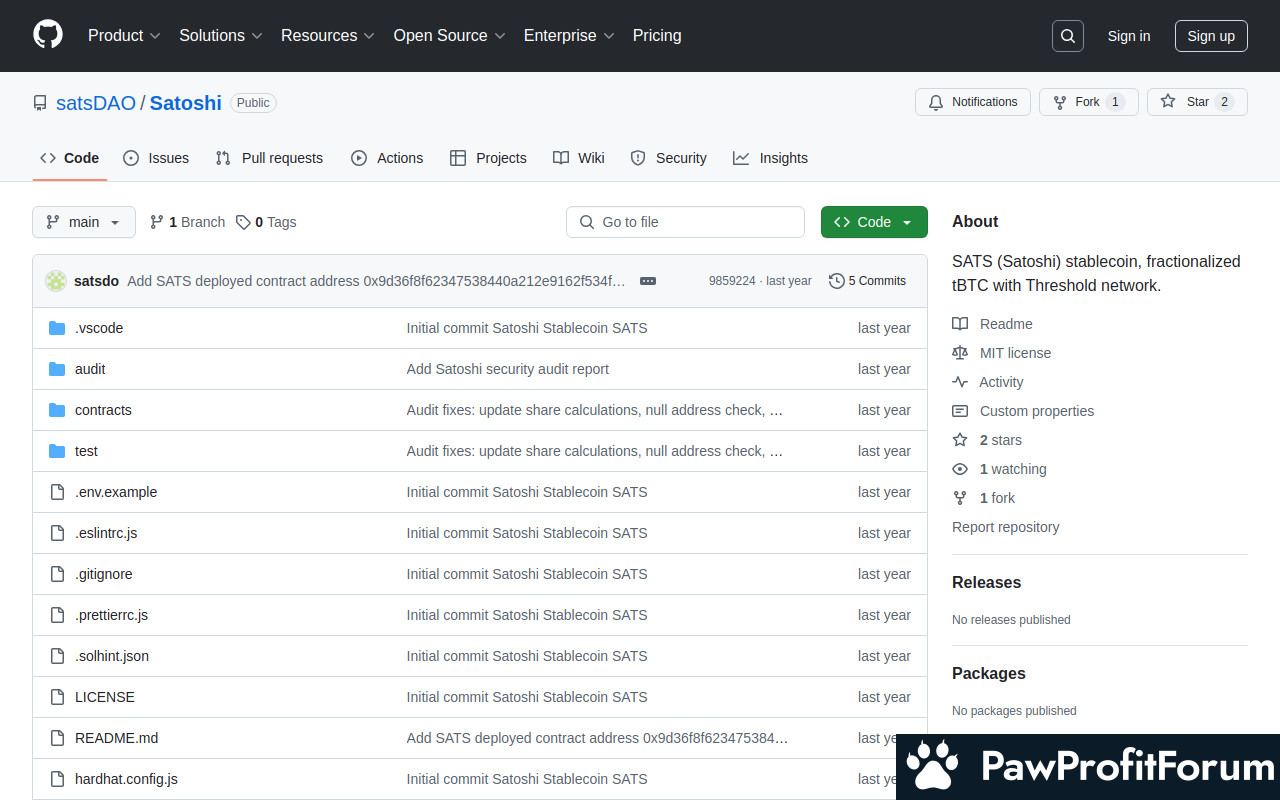Viewport: 1280px width, 800px height.
Task: Open search with the magnifier icon
Action: (x=1068, y=36)
